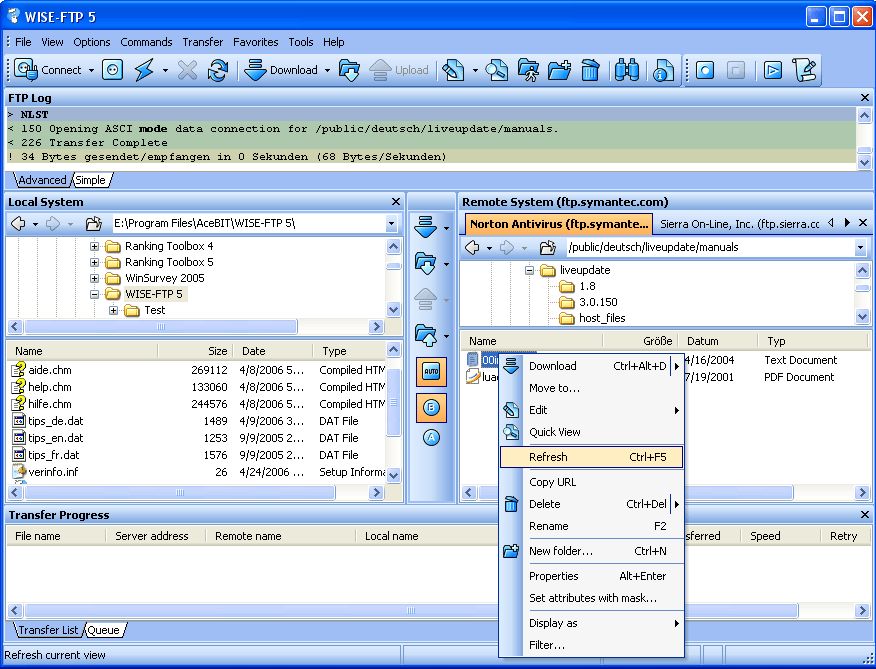Select the ASCII transfer mode icon

point(430,437)
